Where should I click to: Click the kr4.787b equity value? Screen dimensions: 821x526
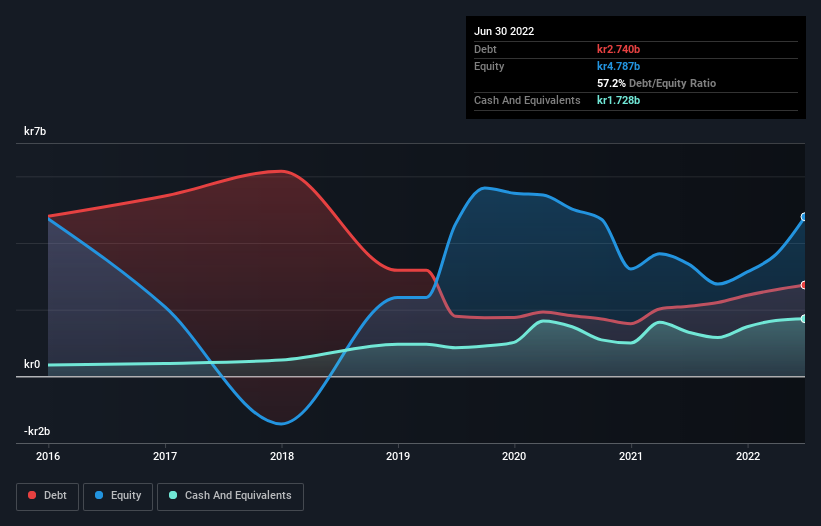coord(618,66)
